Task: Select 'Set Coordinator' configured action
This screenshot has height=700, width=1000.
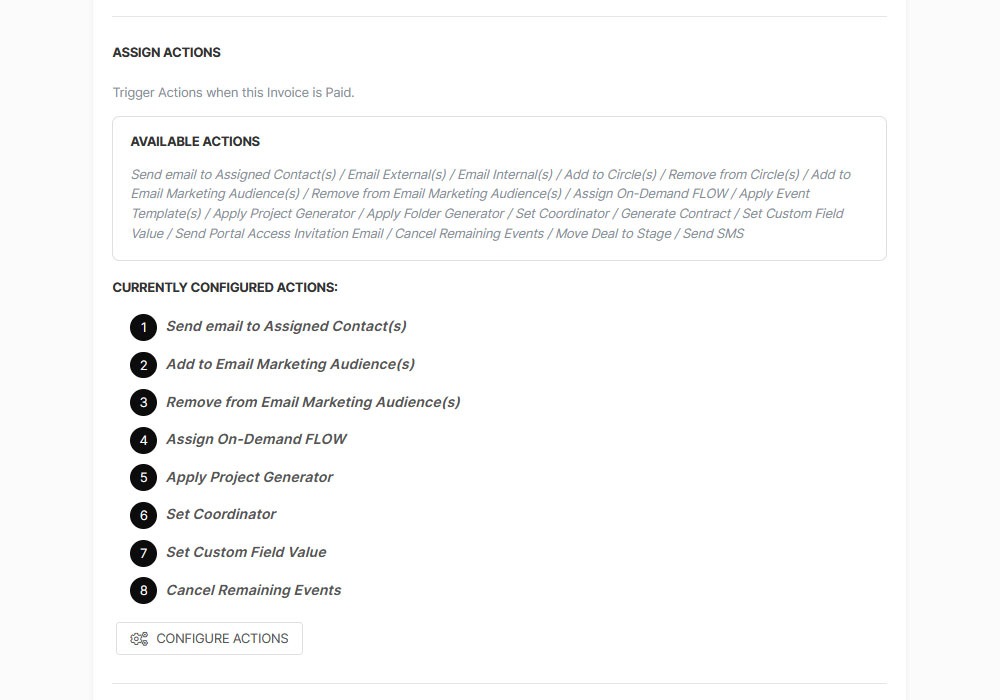Action: (221, 514)
